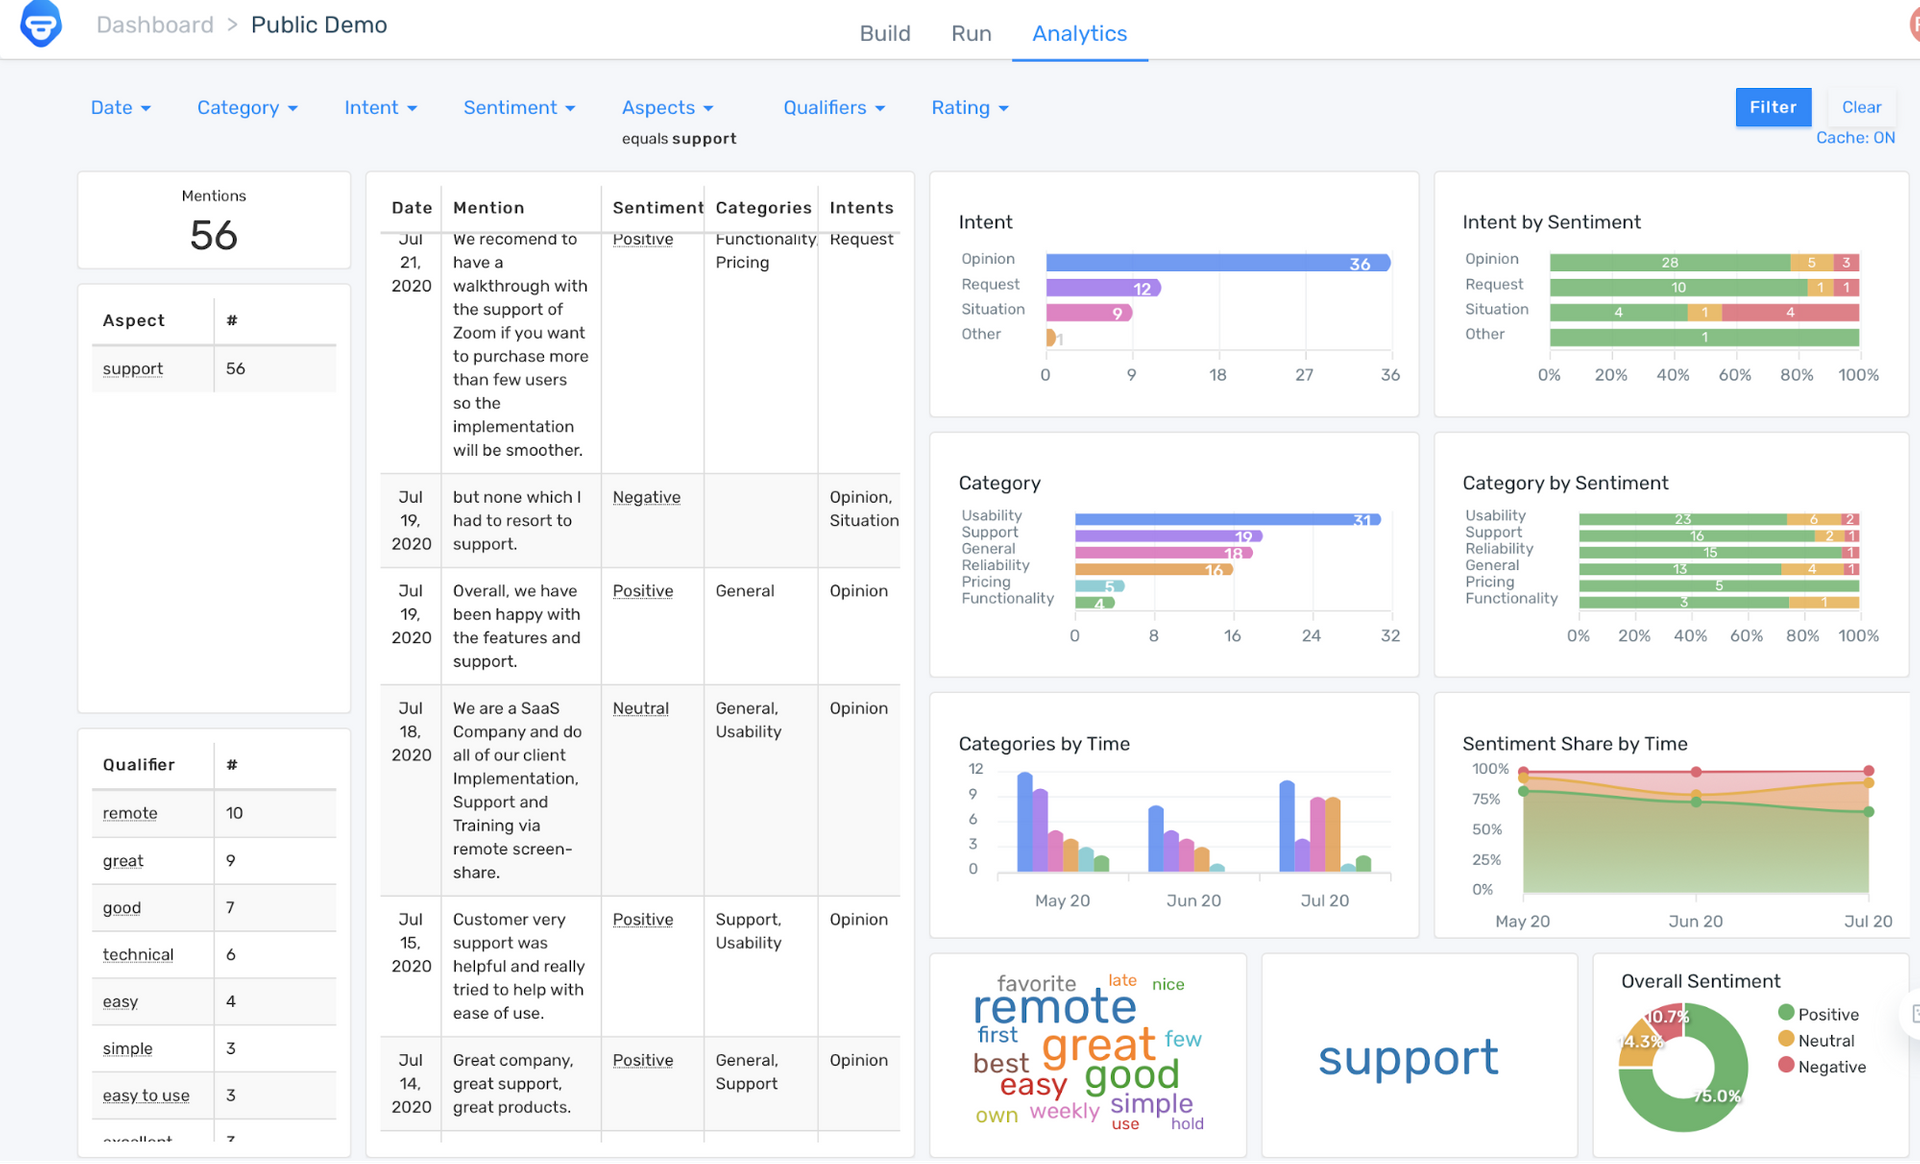Toggle Negative legend in Overall Sentiment

1831,1066
